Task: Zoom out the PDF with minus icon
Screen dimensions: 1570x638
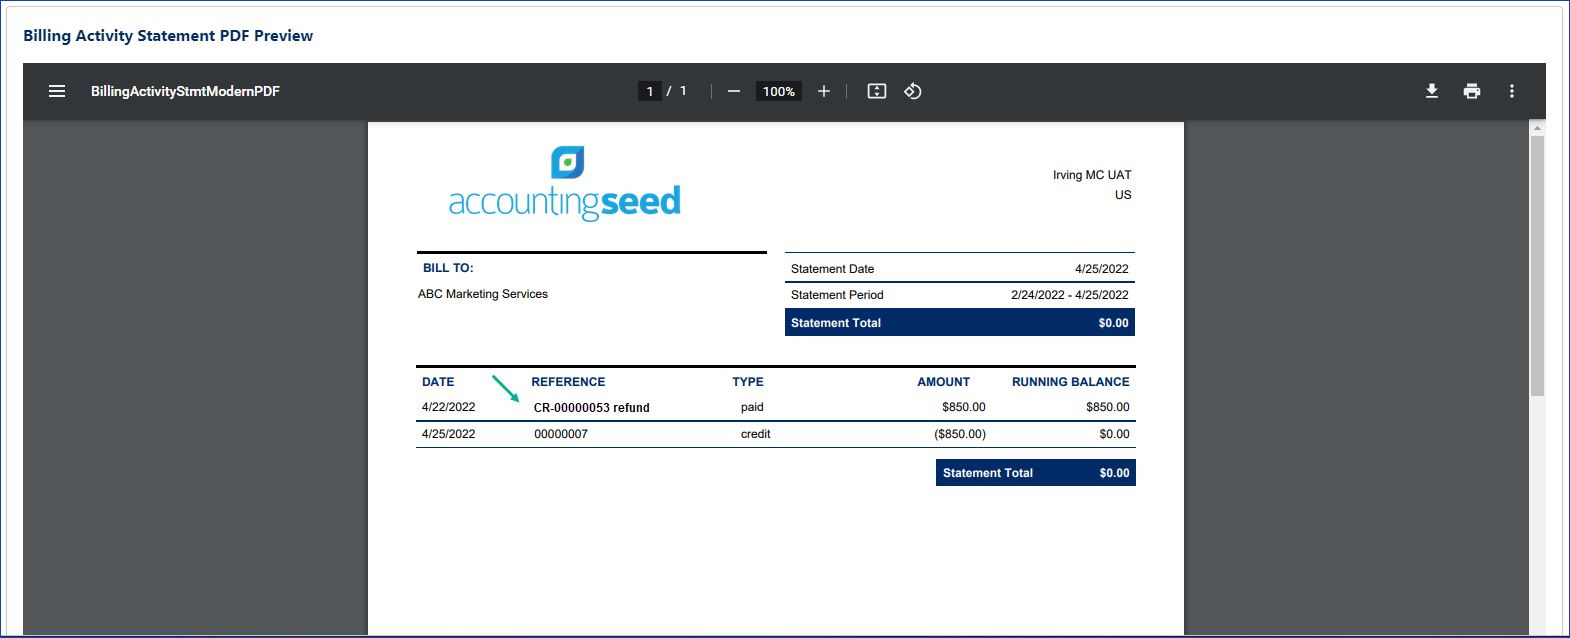Action: (734, 91)
